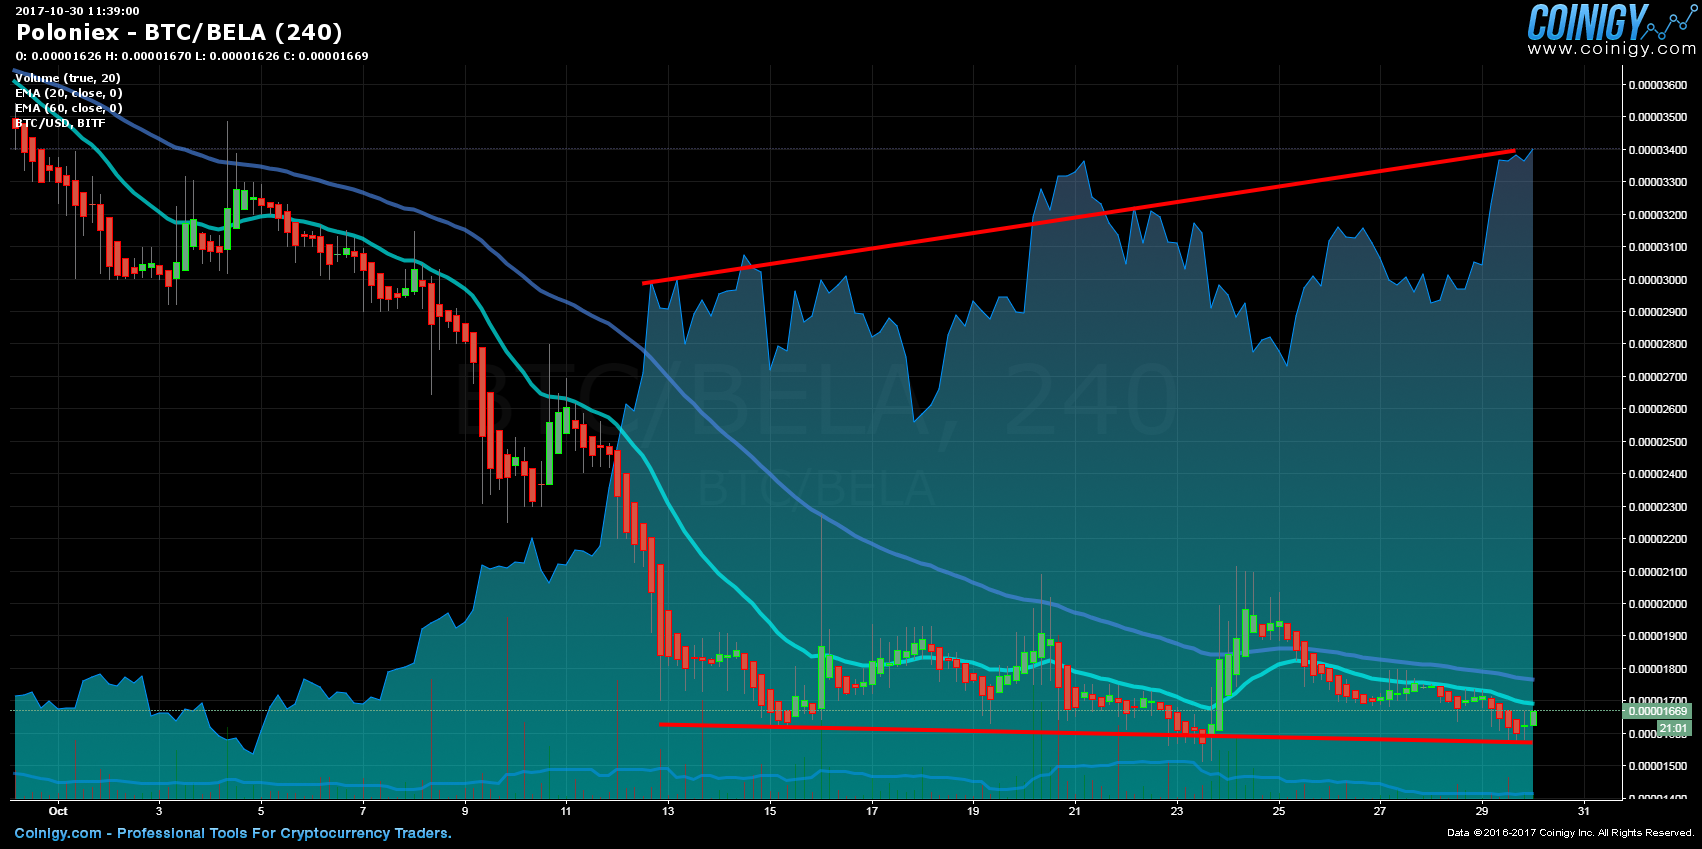Select the EMA (60, close, 0) legend entry
Viewport: 1702px width, 849px height.
(x=69, y=108)
